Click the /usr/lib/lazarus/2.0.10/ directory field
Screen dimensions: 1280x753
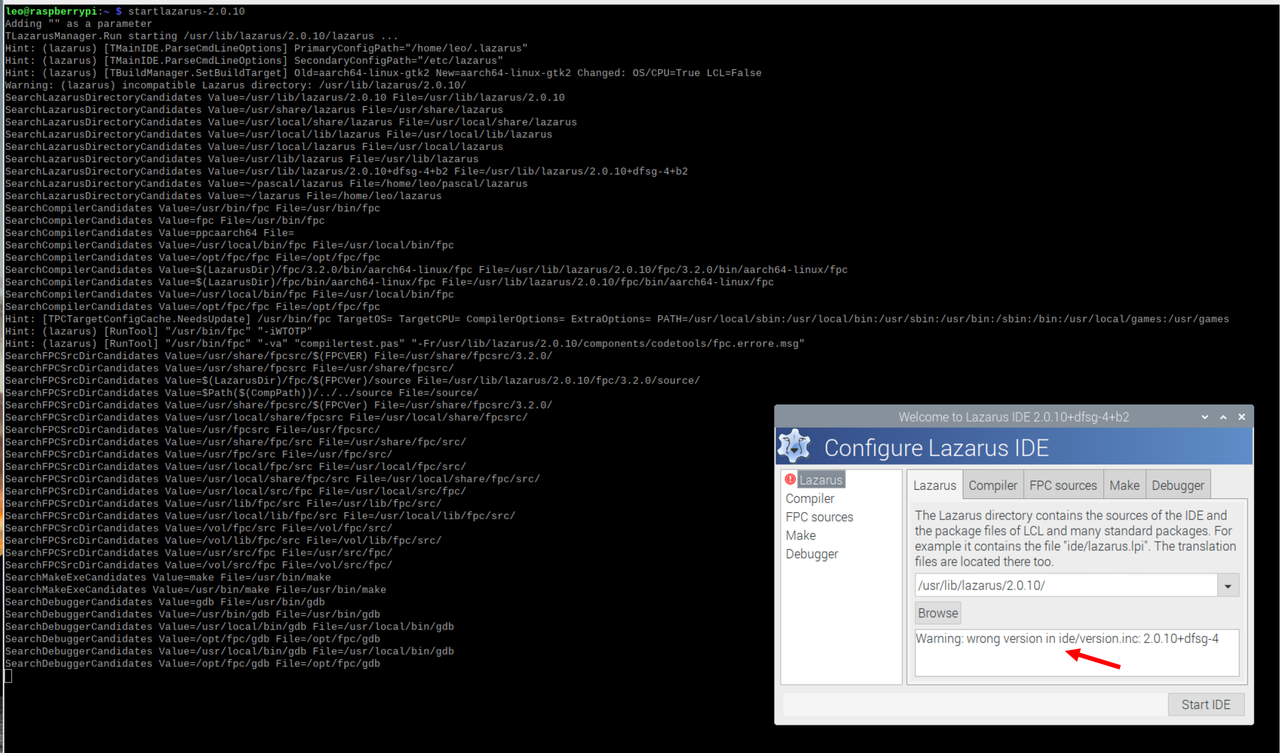[1066, 585]
